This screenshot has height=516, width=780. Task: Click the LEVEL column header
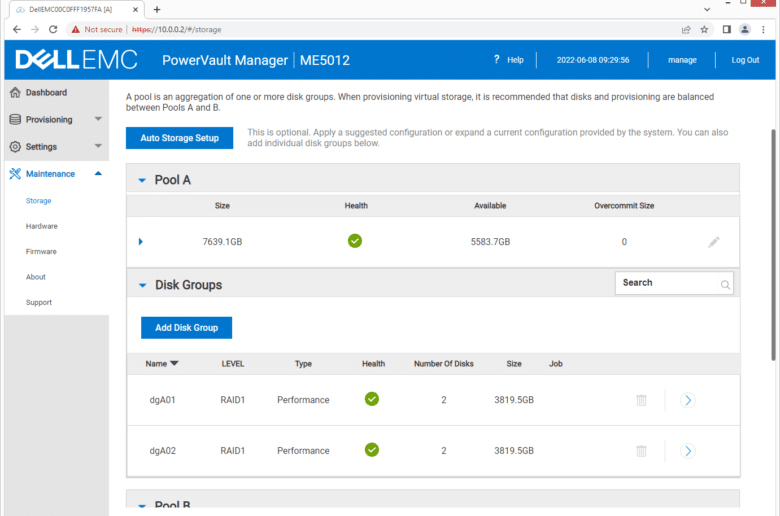[233, 364]
